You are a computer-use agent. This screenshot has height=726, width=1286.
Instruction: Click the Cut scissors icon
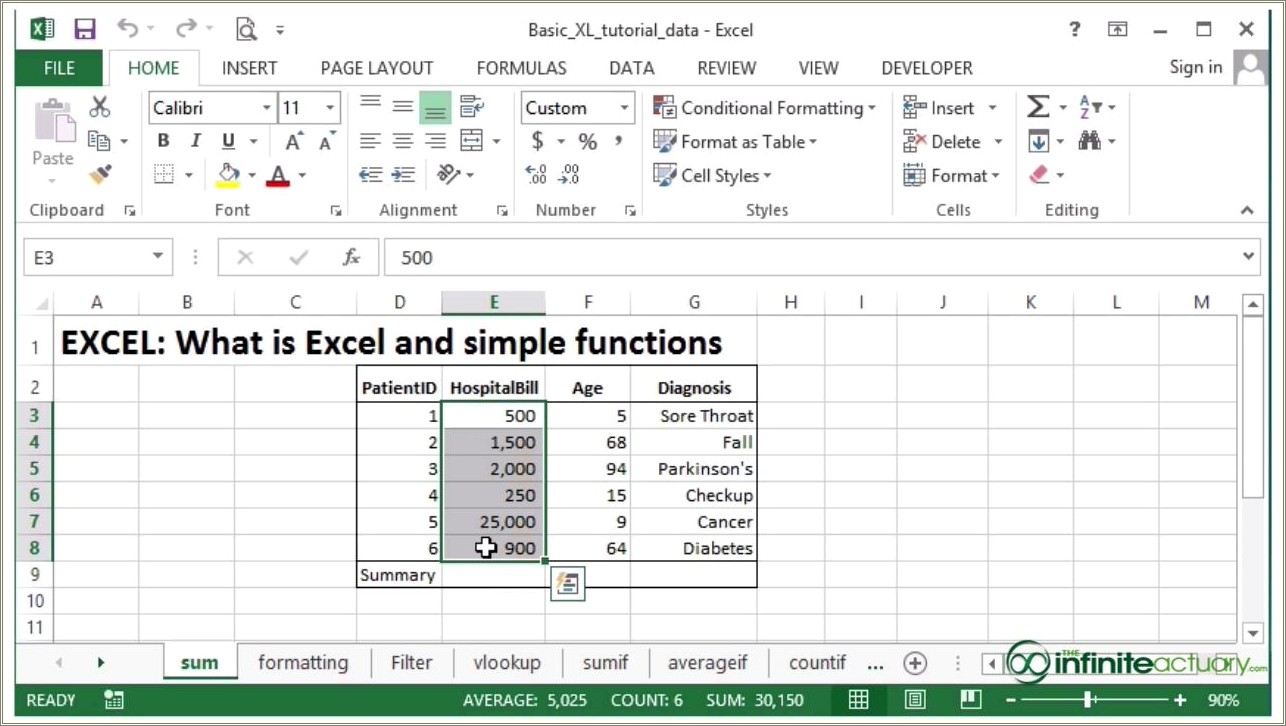tap(100, 107)
